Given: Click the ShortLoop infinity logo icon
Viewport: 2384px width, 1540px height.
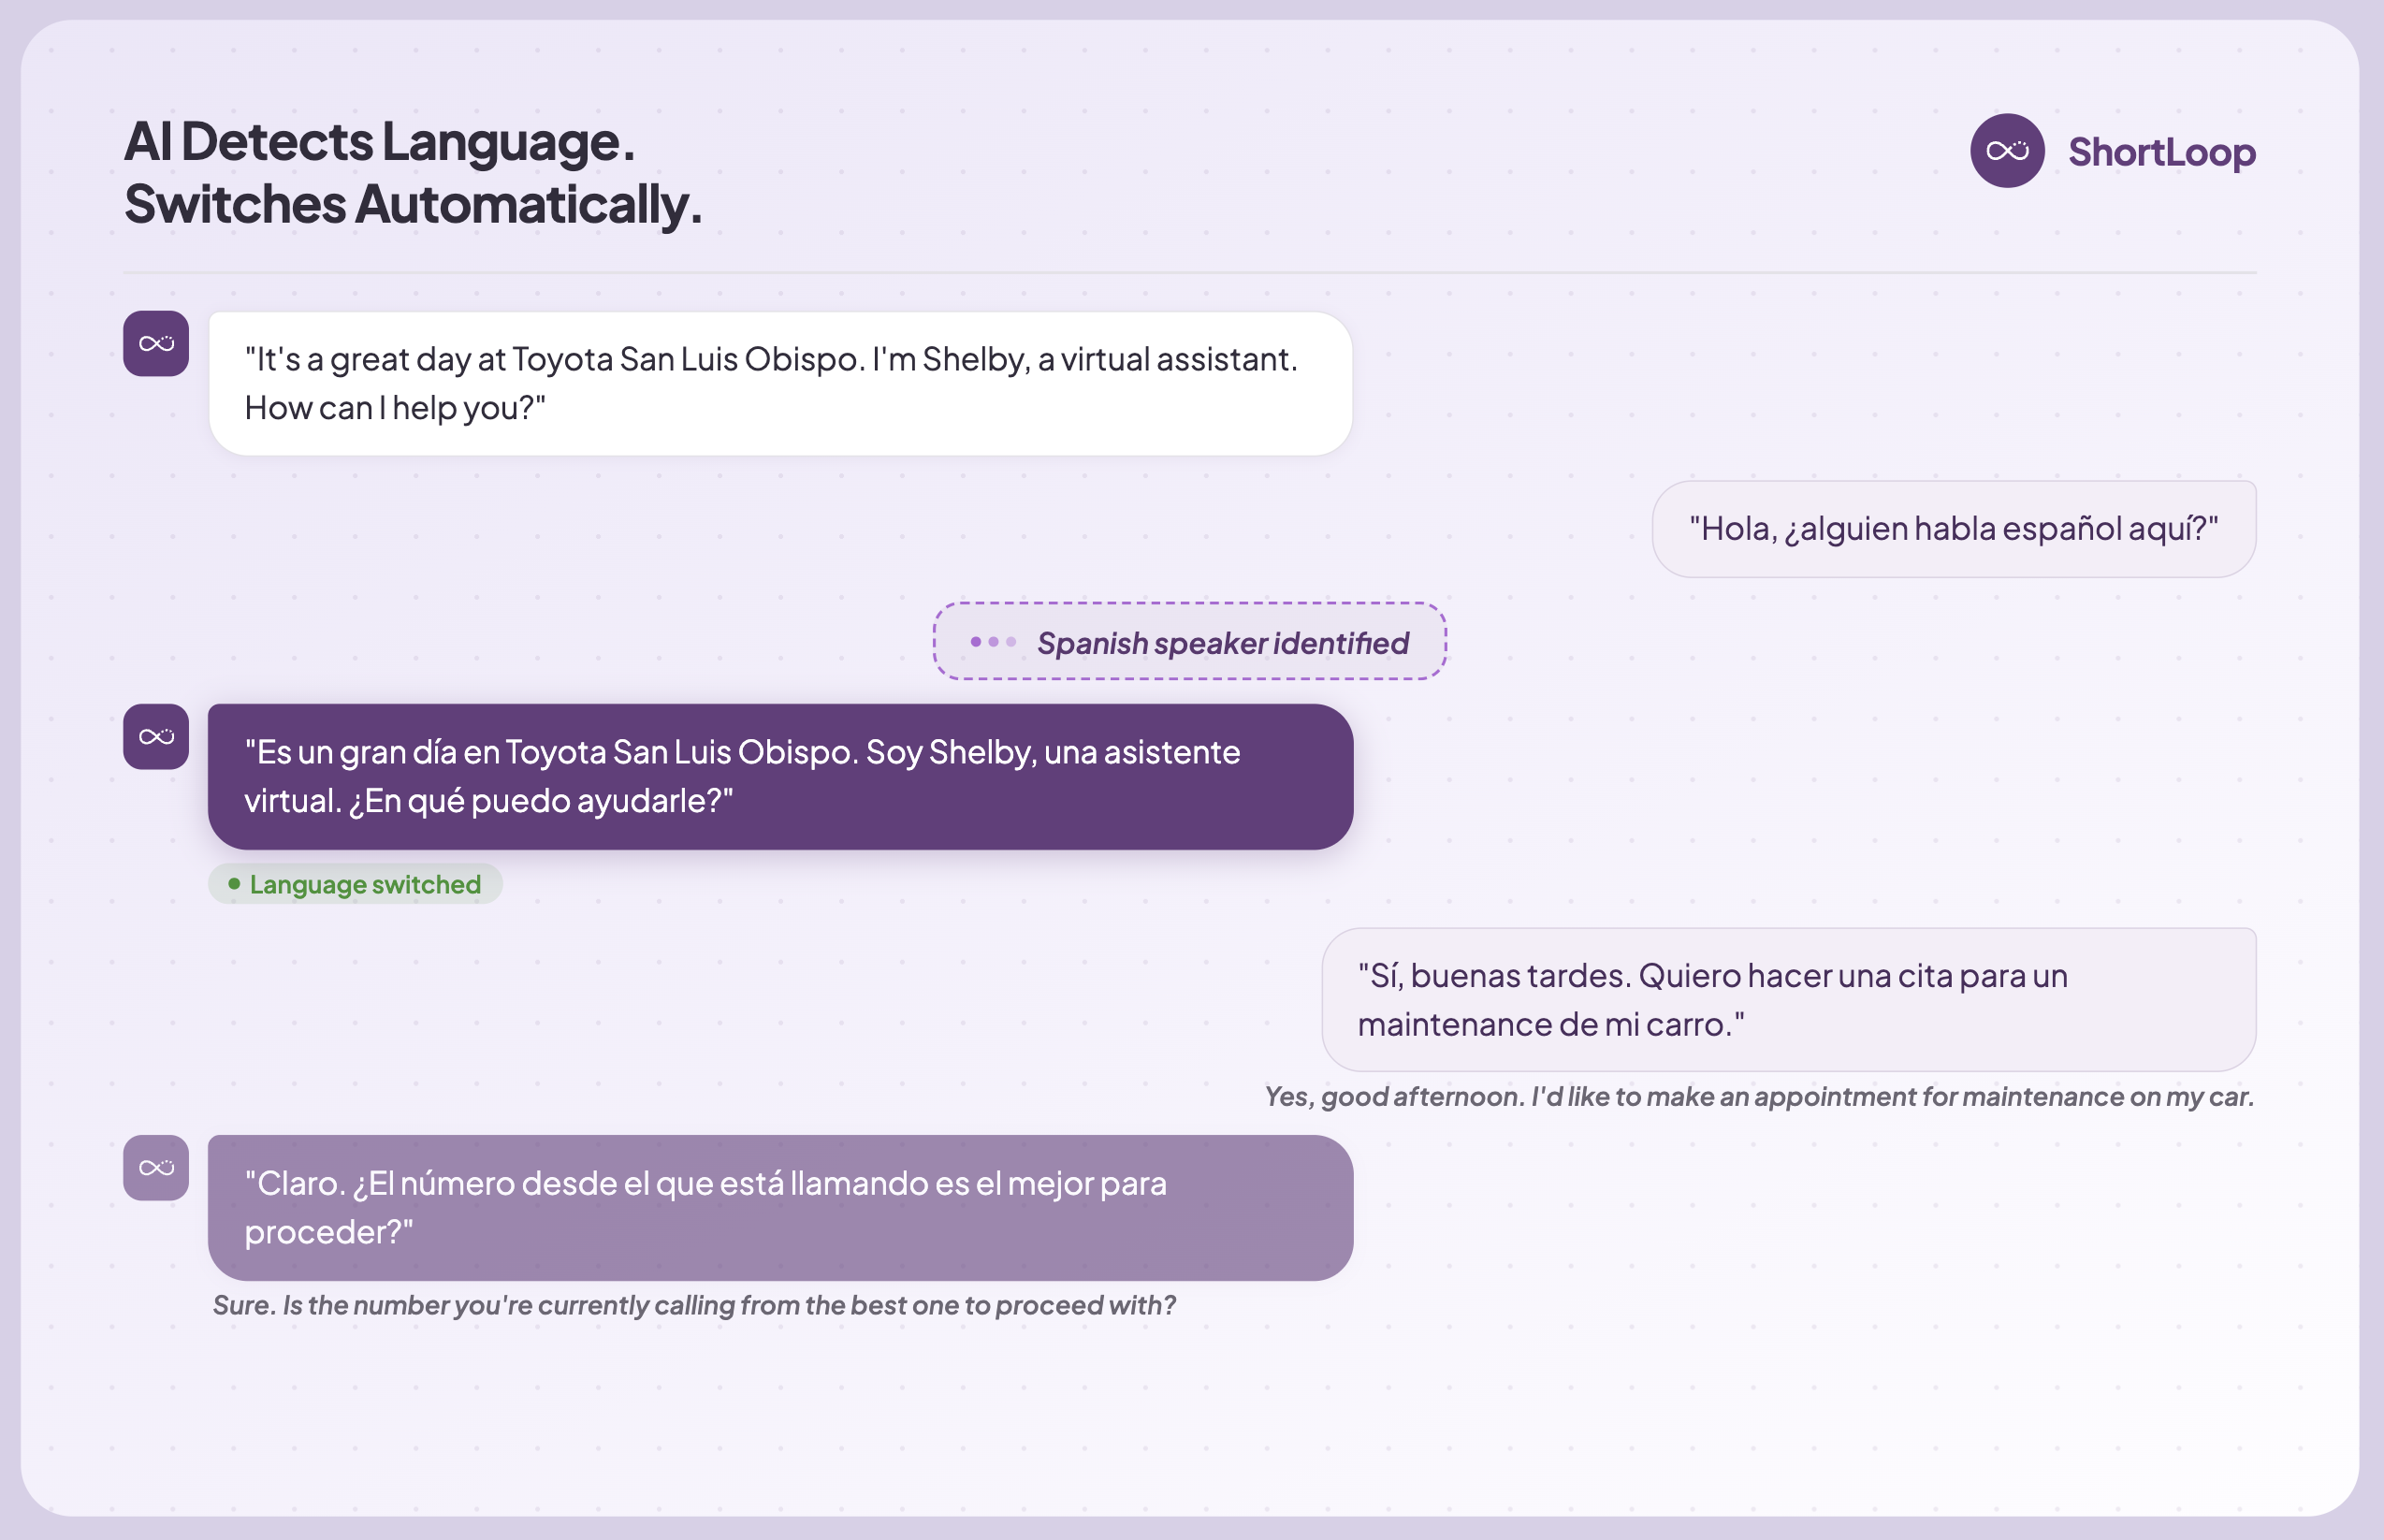Looking at the screenshot, I should tap(2007, 151).
